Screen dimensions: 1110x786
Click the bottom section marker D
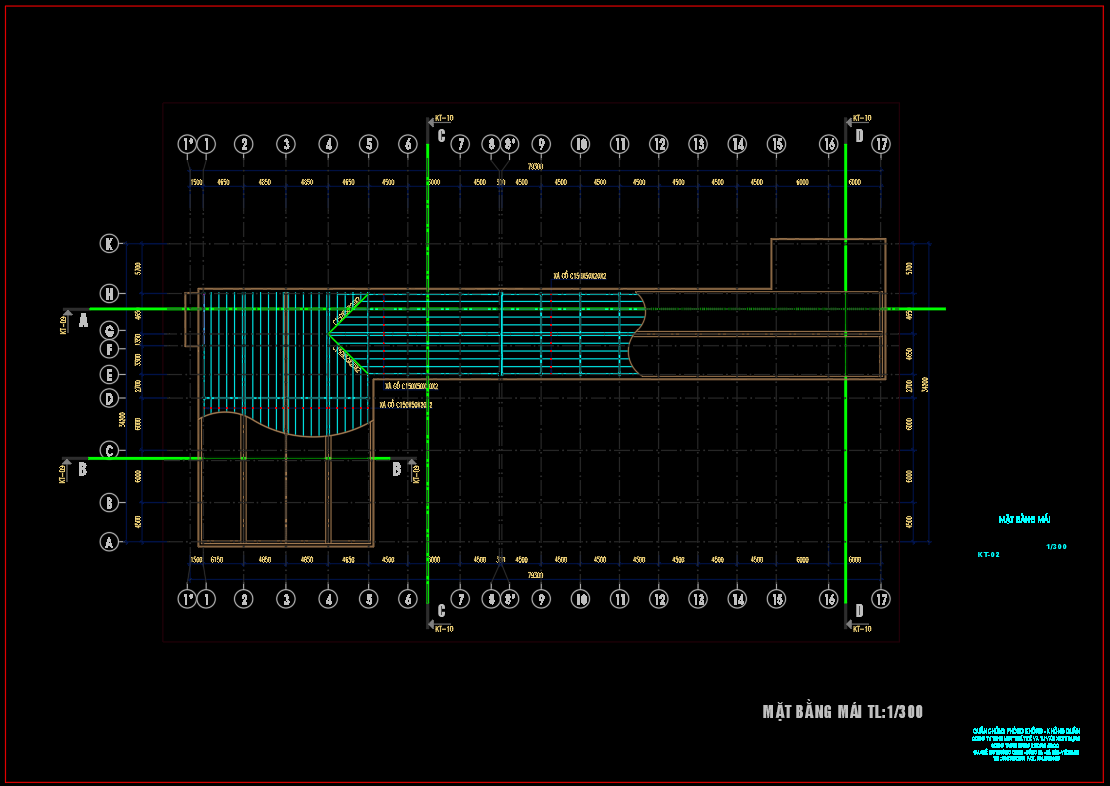859,610
